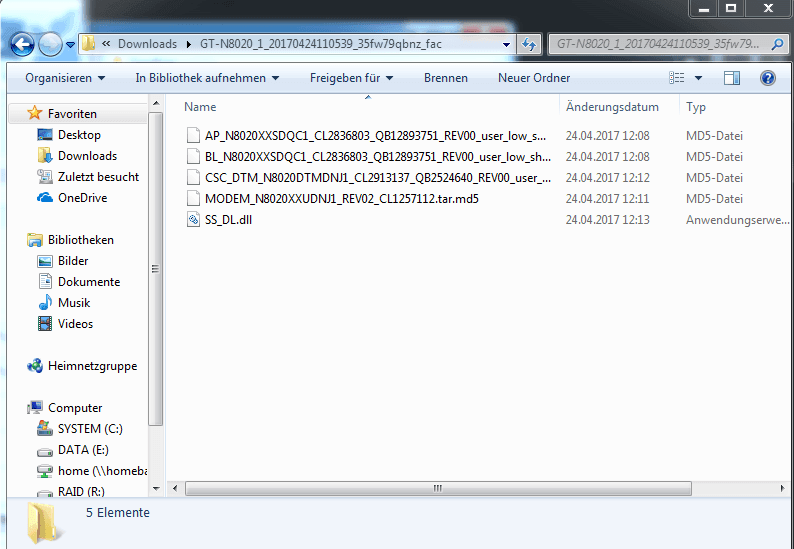Select the SS_DL.dll file
The width and height of the screenshot is (794, 549).
tap(228, 220)
